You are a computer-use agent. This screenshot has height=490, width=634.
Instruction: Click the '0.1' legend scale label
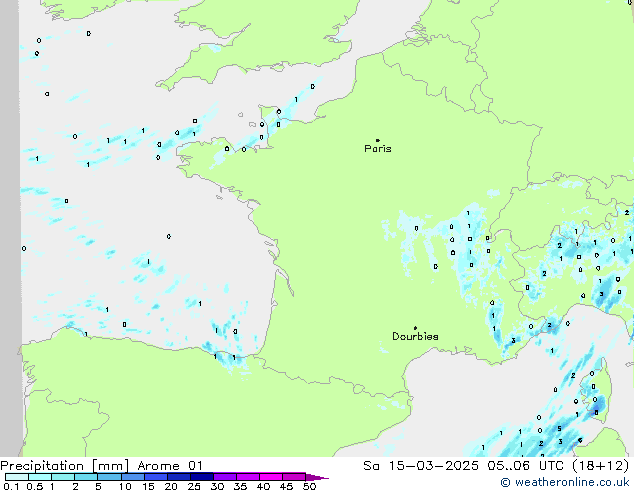(11, 486)
